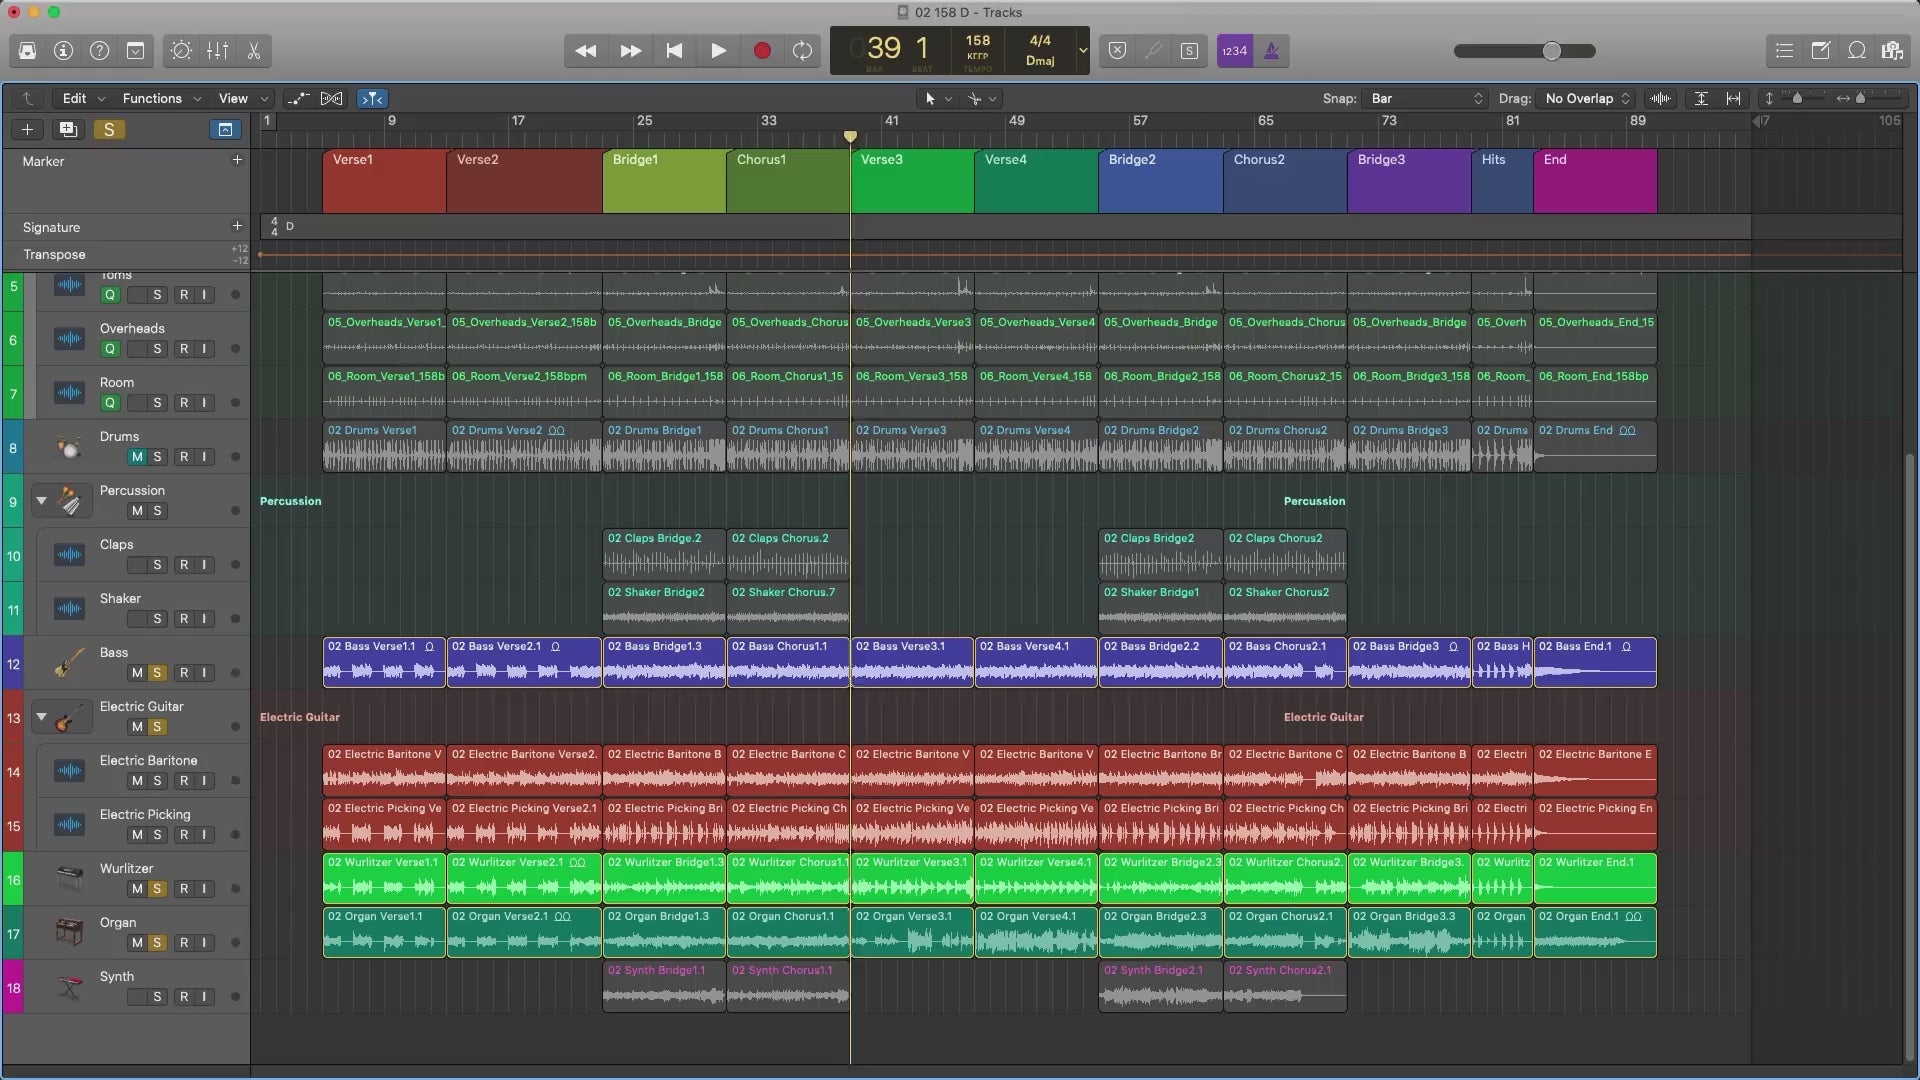Open the Drag mode No Overlap dropdown
1920x1080 pixels.
click(1587, 98)
